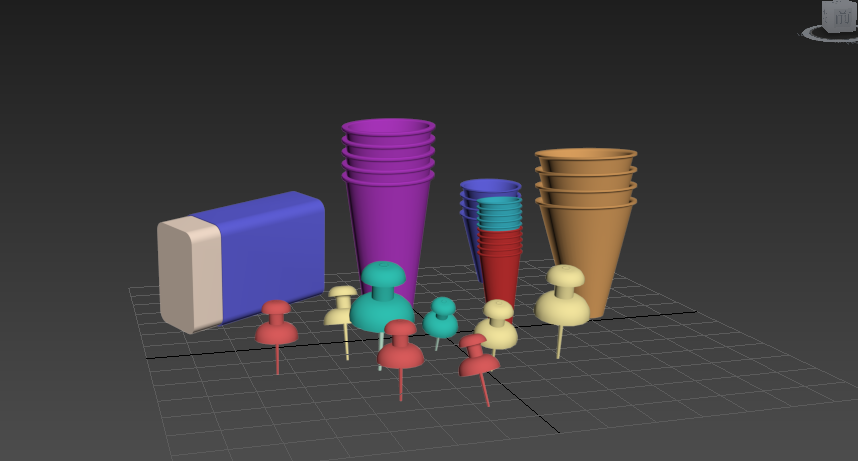Select the tilted red pushpin in front

(478, 357)
